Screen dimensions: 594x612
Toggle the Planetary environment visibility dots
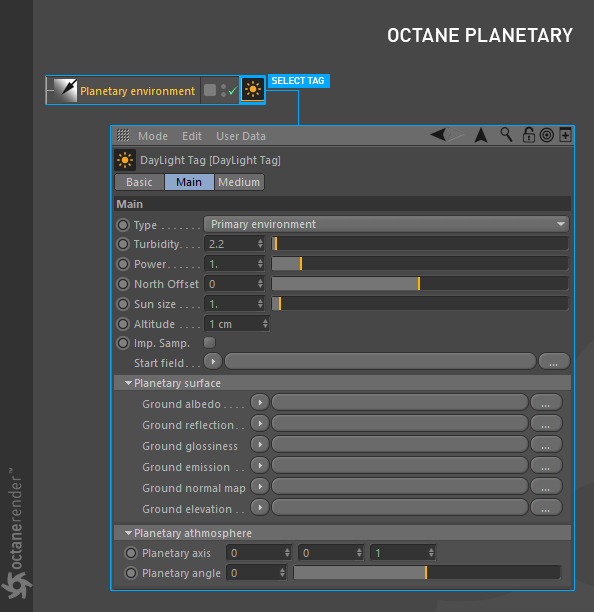(x=223, y=91)
